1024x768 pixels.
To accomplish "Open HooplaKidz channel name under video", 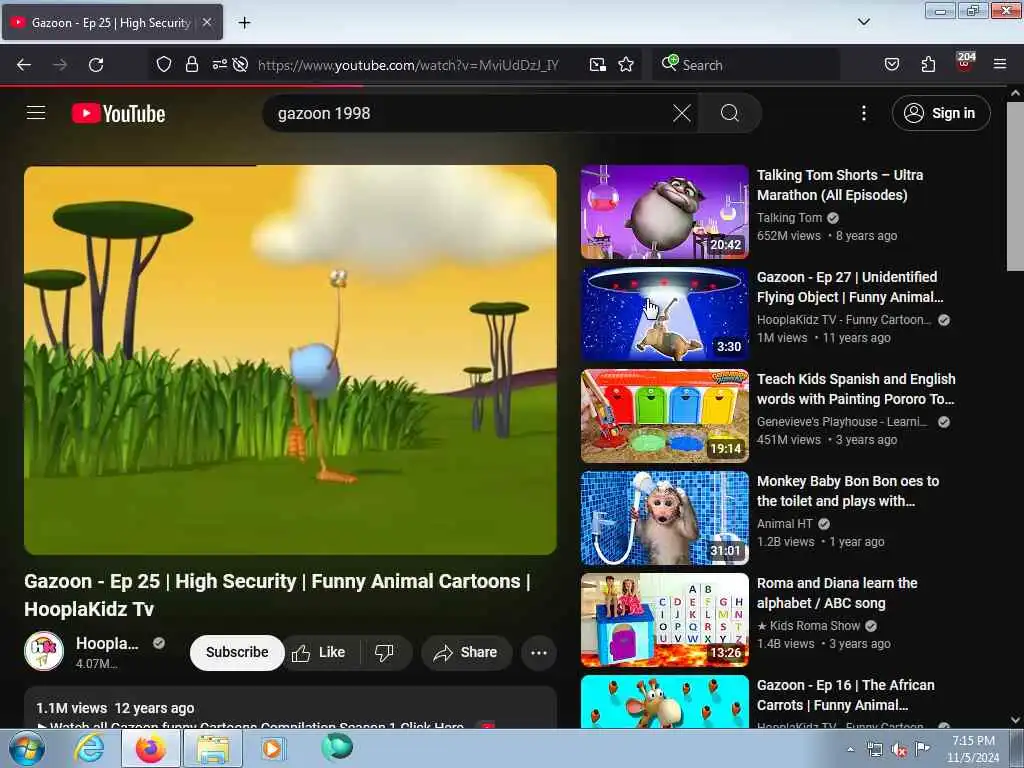I will click(x=107, y=643).
